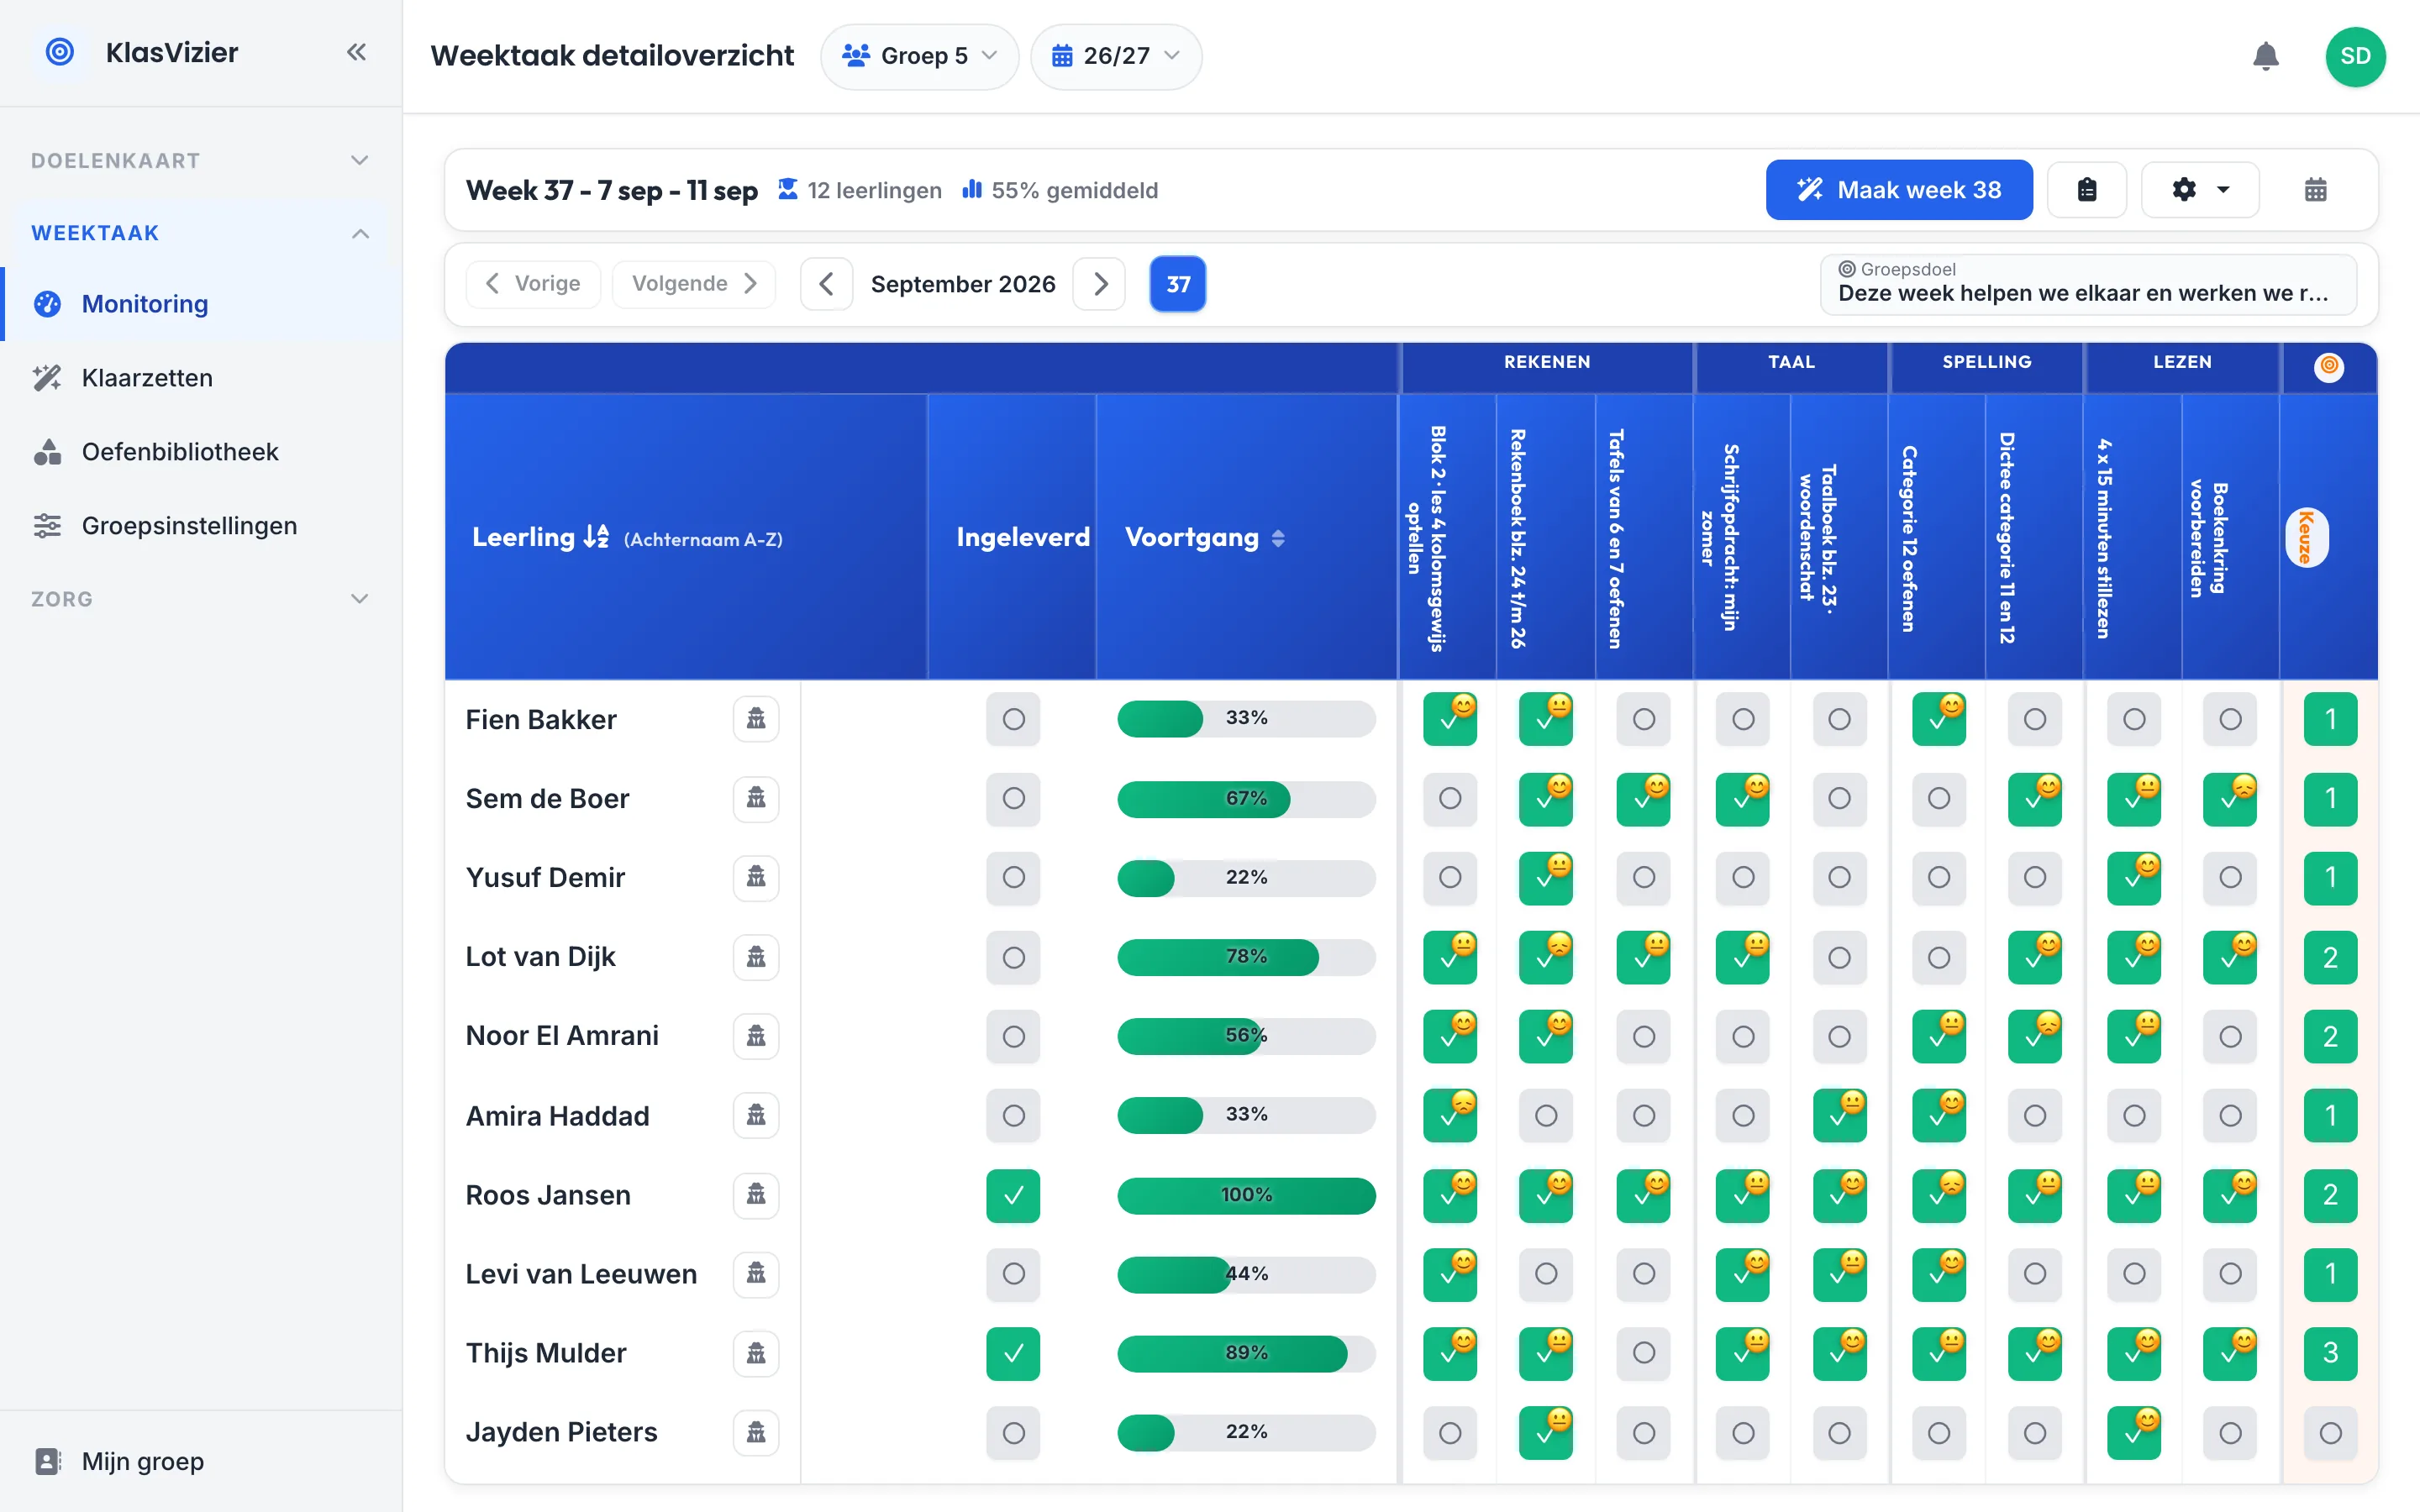Viewport: 2420px width, 1512px height.
Task: Open Monitoring in sidebar
Action: click(x=201, y=304)
